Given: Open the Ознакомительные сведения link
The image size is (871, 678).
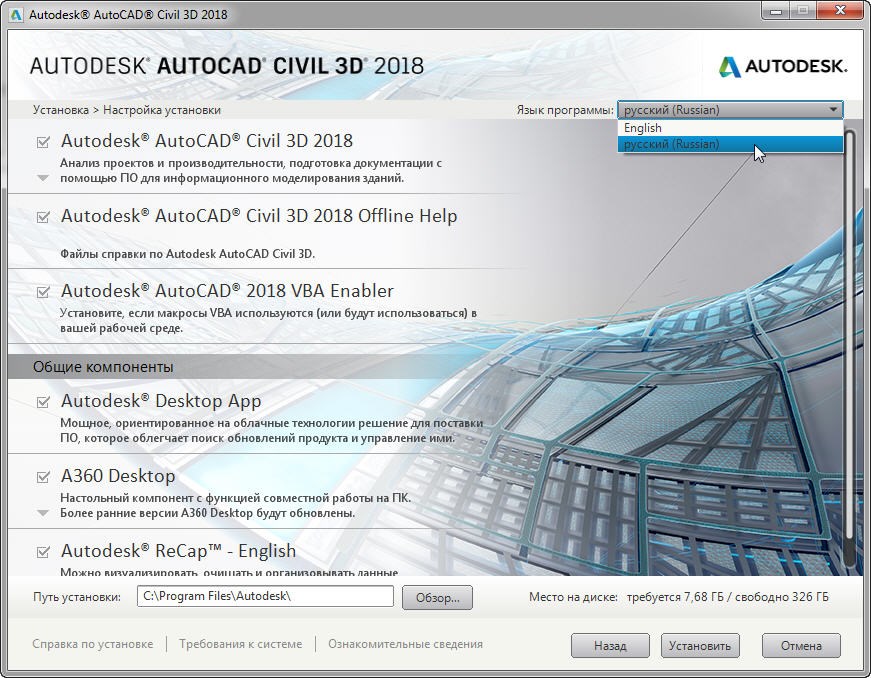Looking at the screenshot, I should pos(405,644).
